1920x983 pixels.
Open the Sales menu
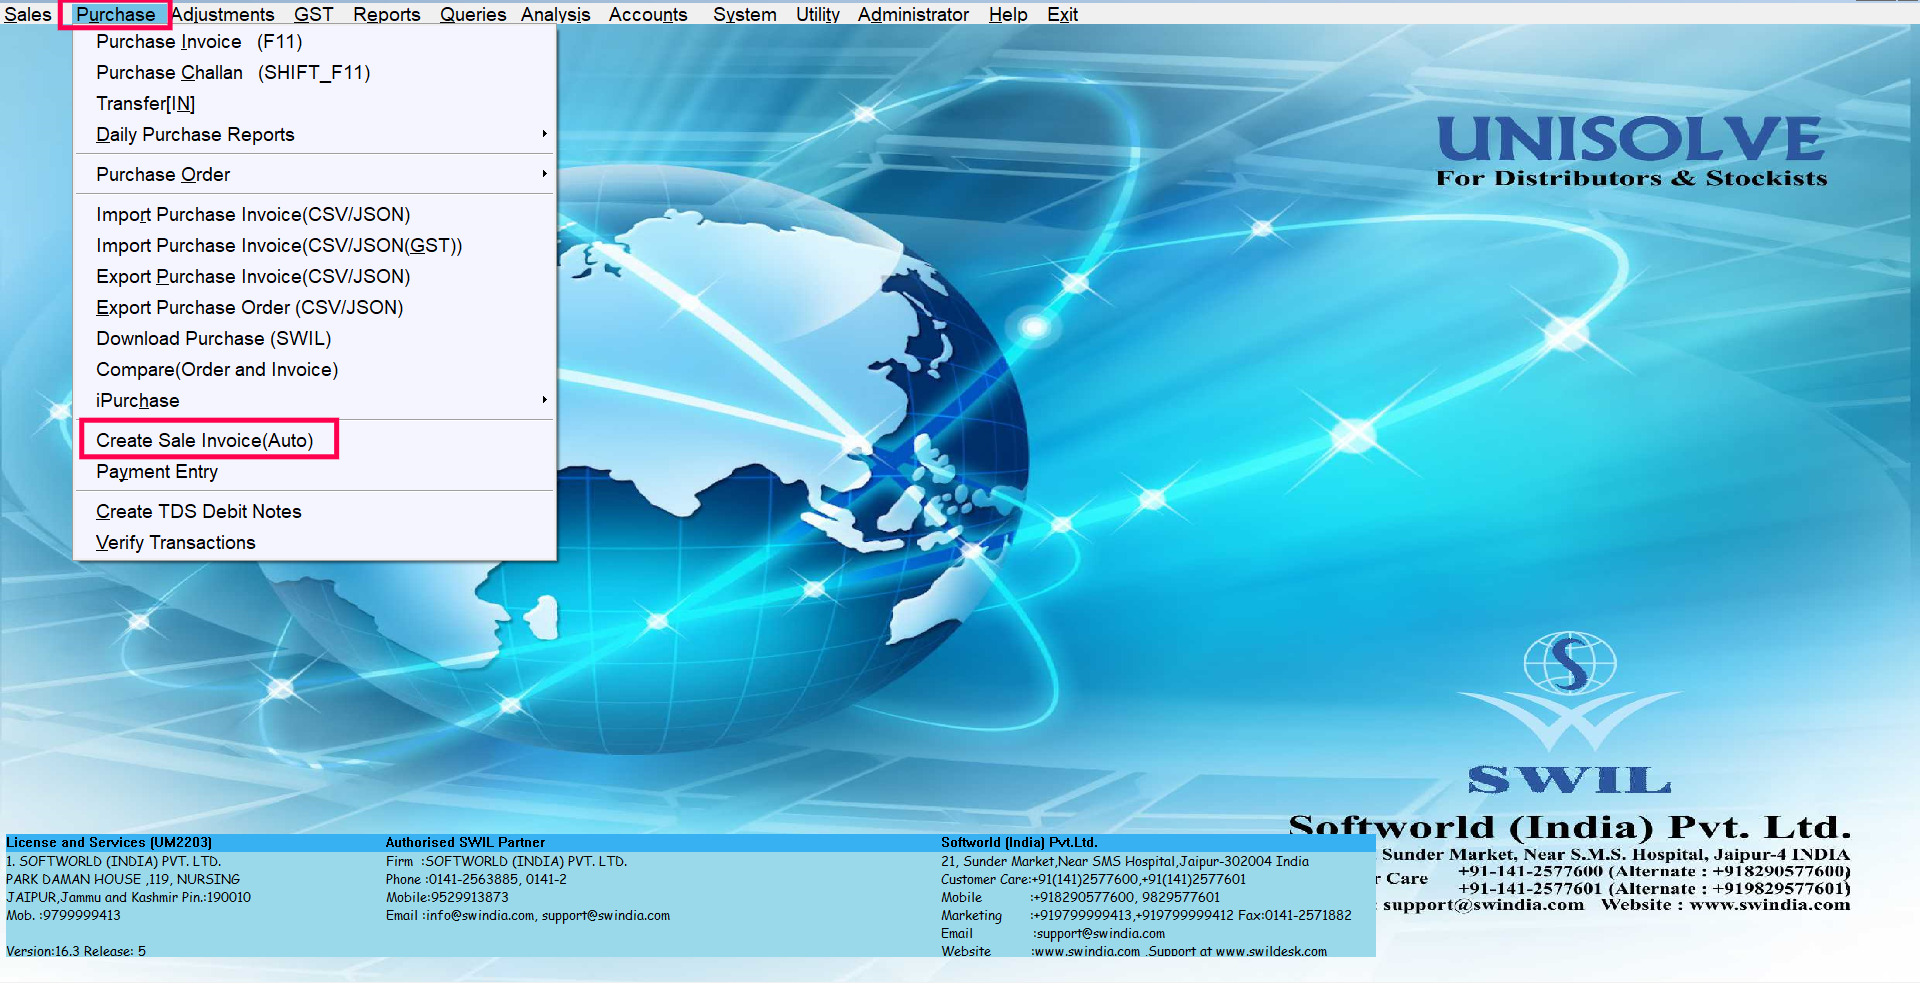tap(28, 14)
